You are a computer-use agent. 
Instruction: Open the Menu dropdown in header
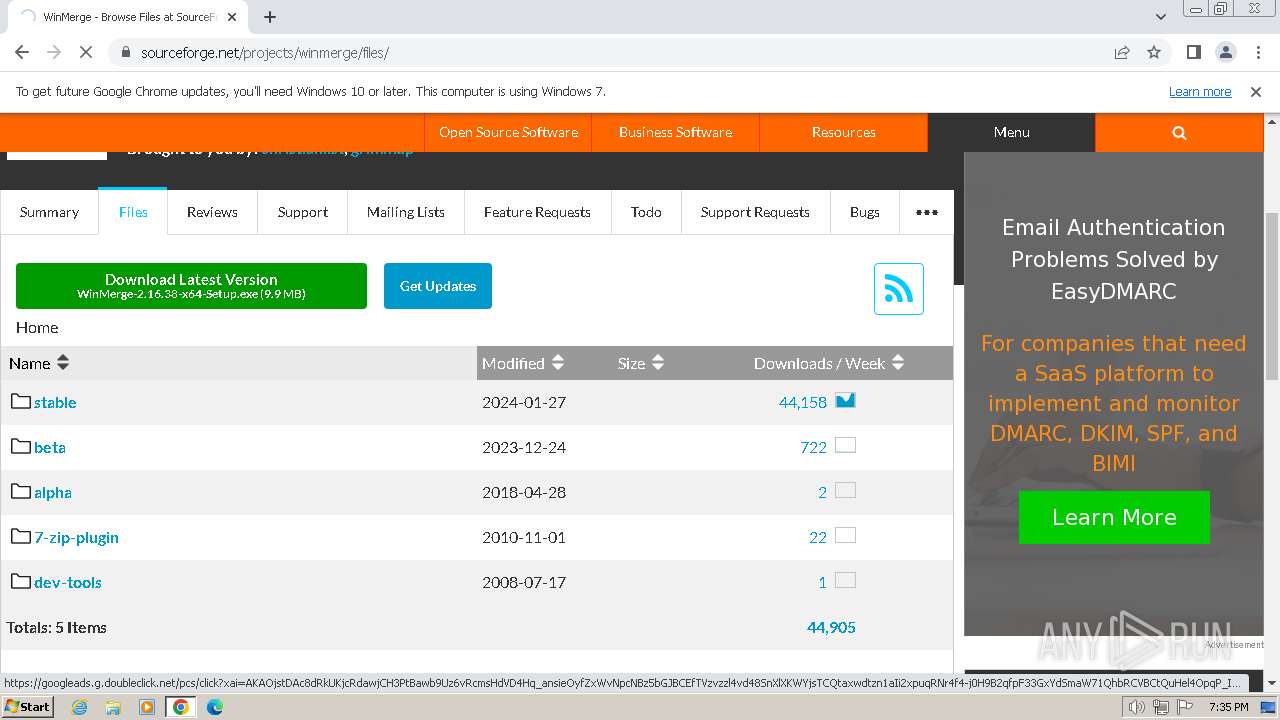[x=1011, y=132]
